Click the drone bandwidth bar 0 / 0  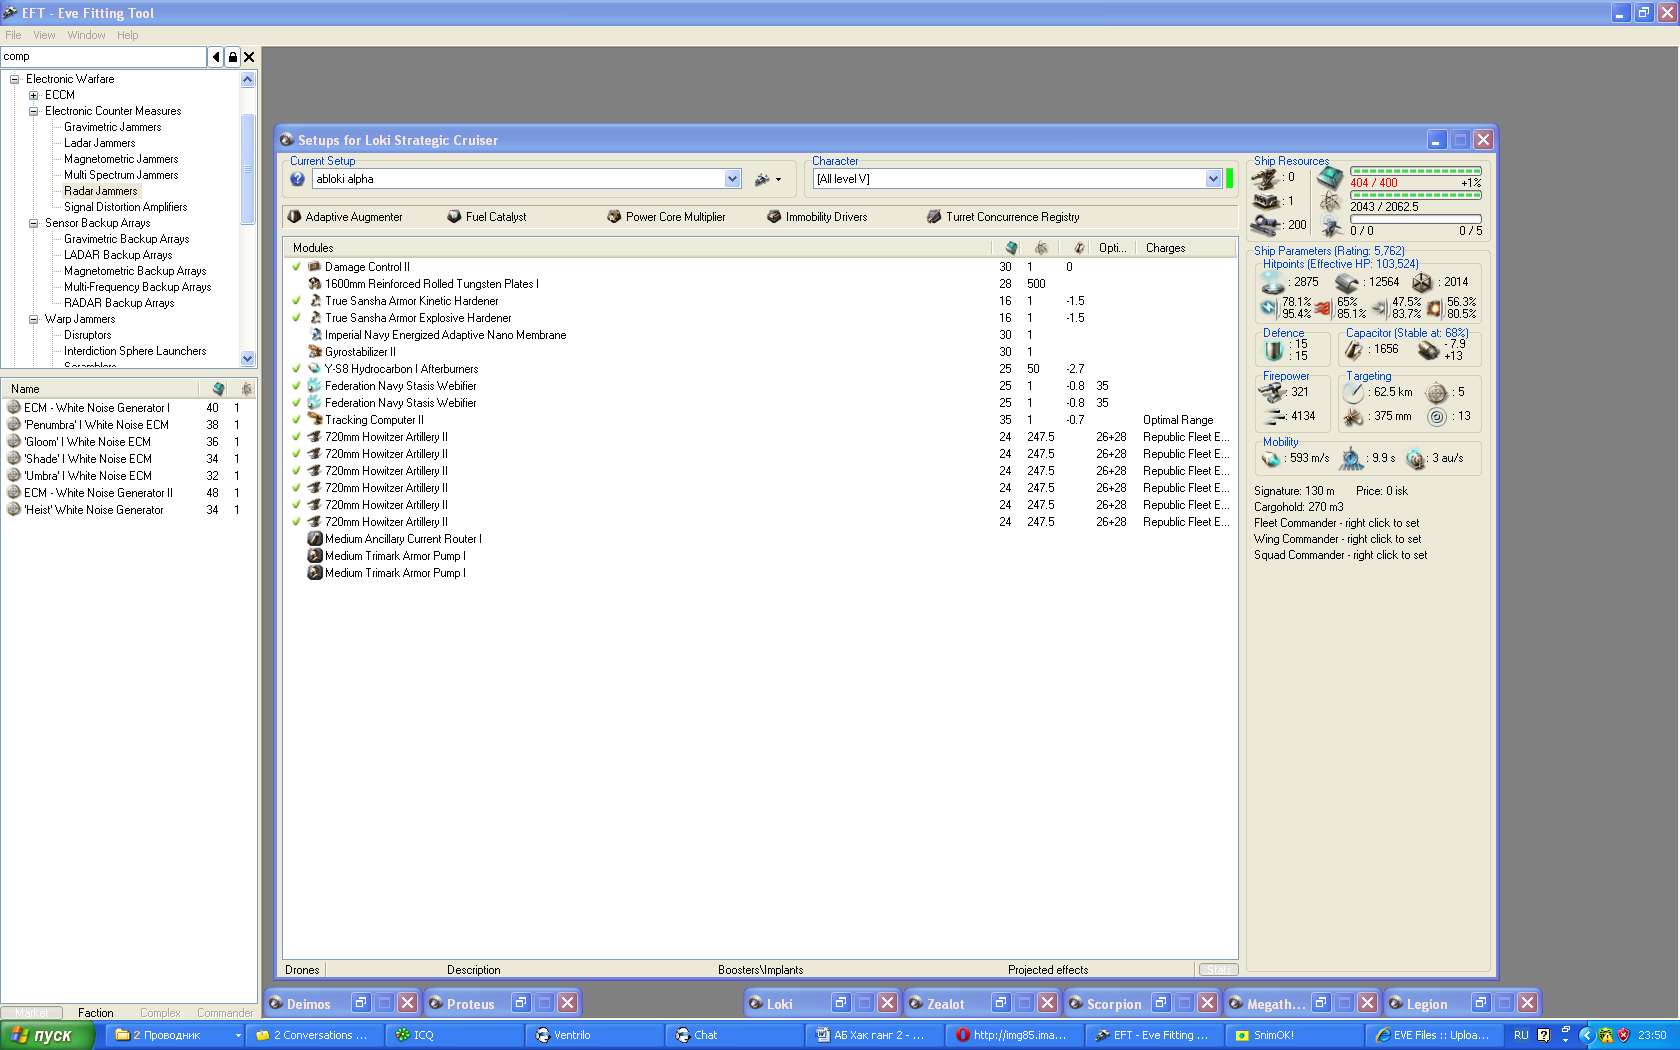pos(1416,219)
